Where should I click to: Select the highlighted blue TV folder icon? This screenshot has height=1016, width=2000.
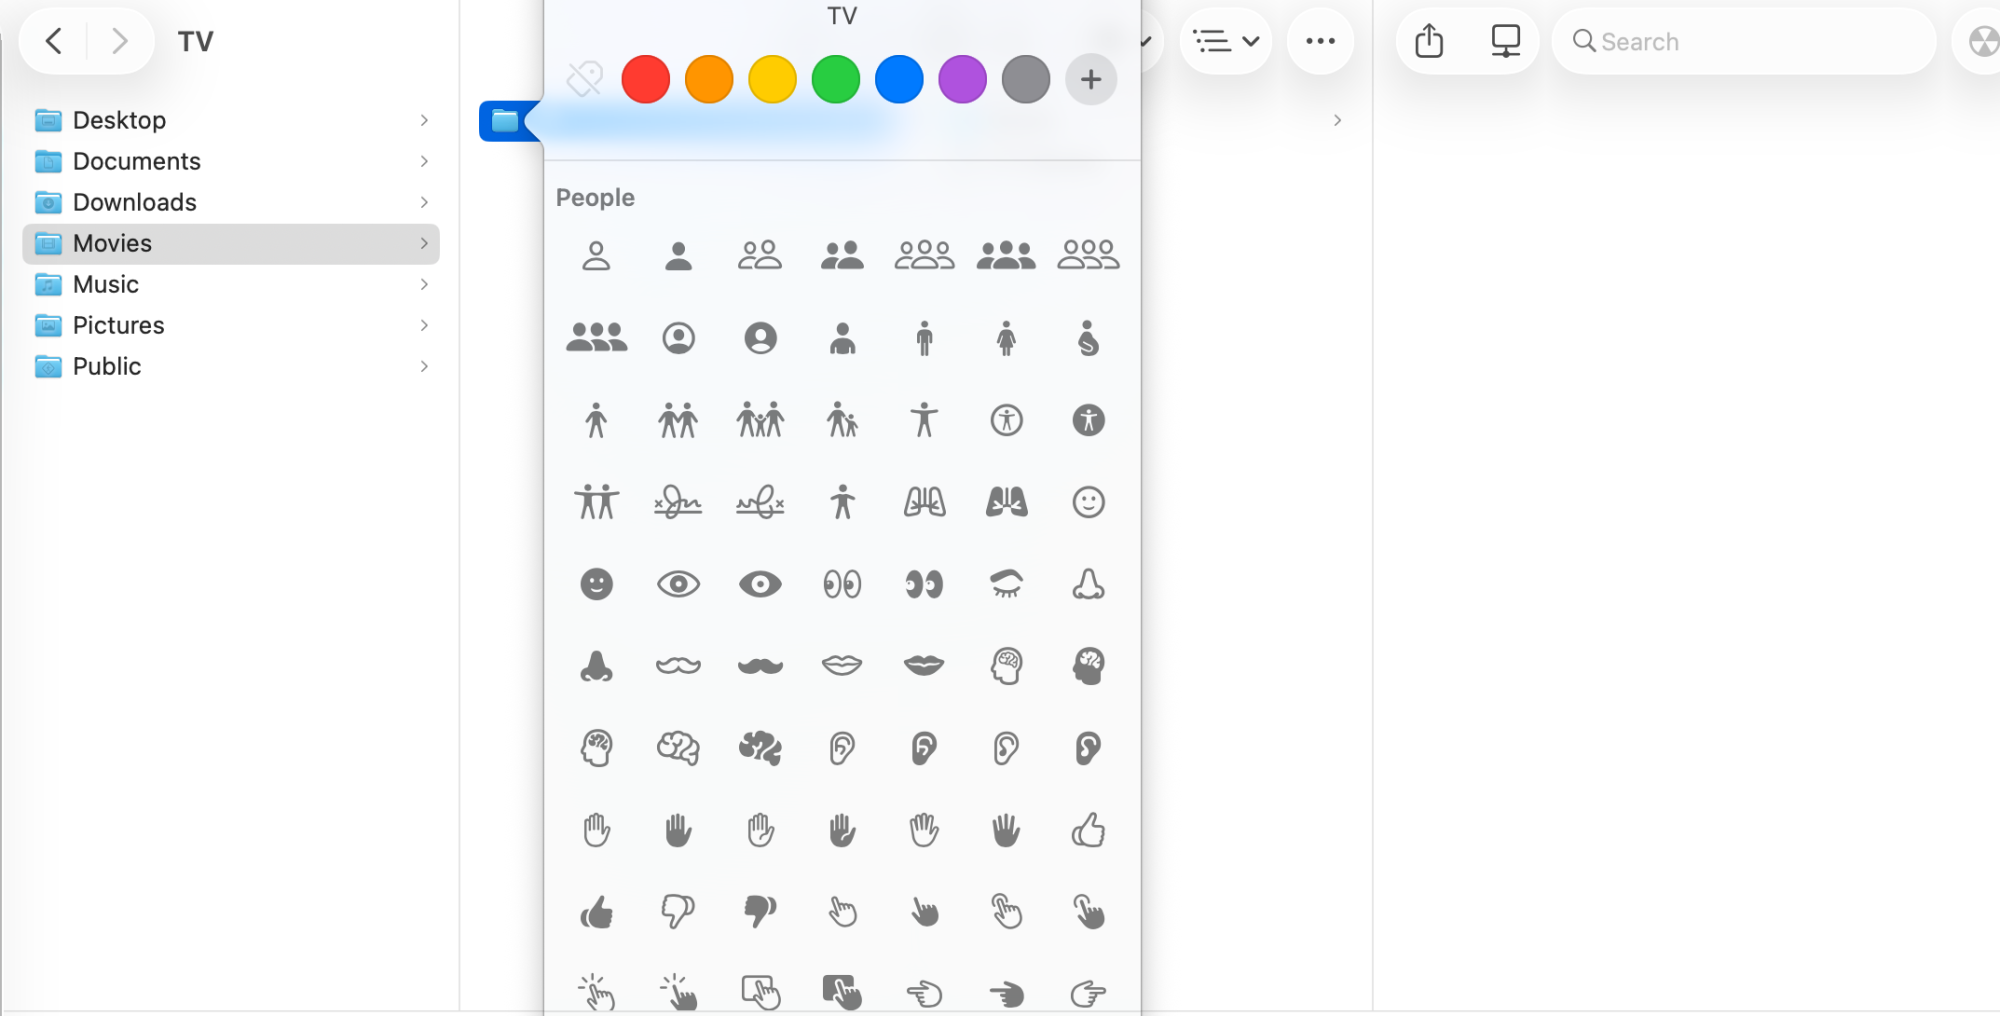[505, 121]
